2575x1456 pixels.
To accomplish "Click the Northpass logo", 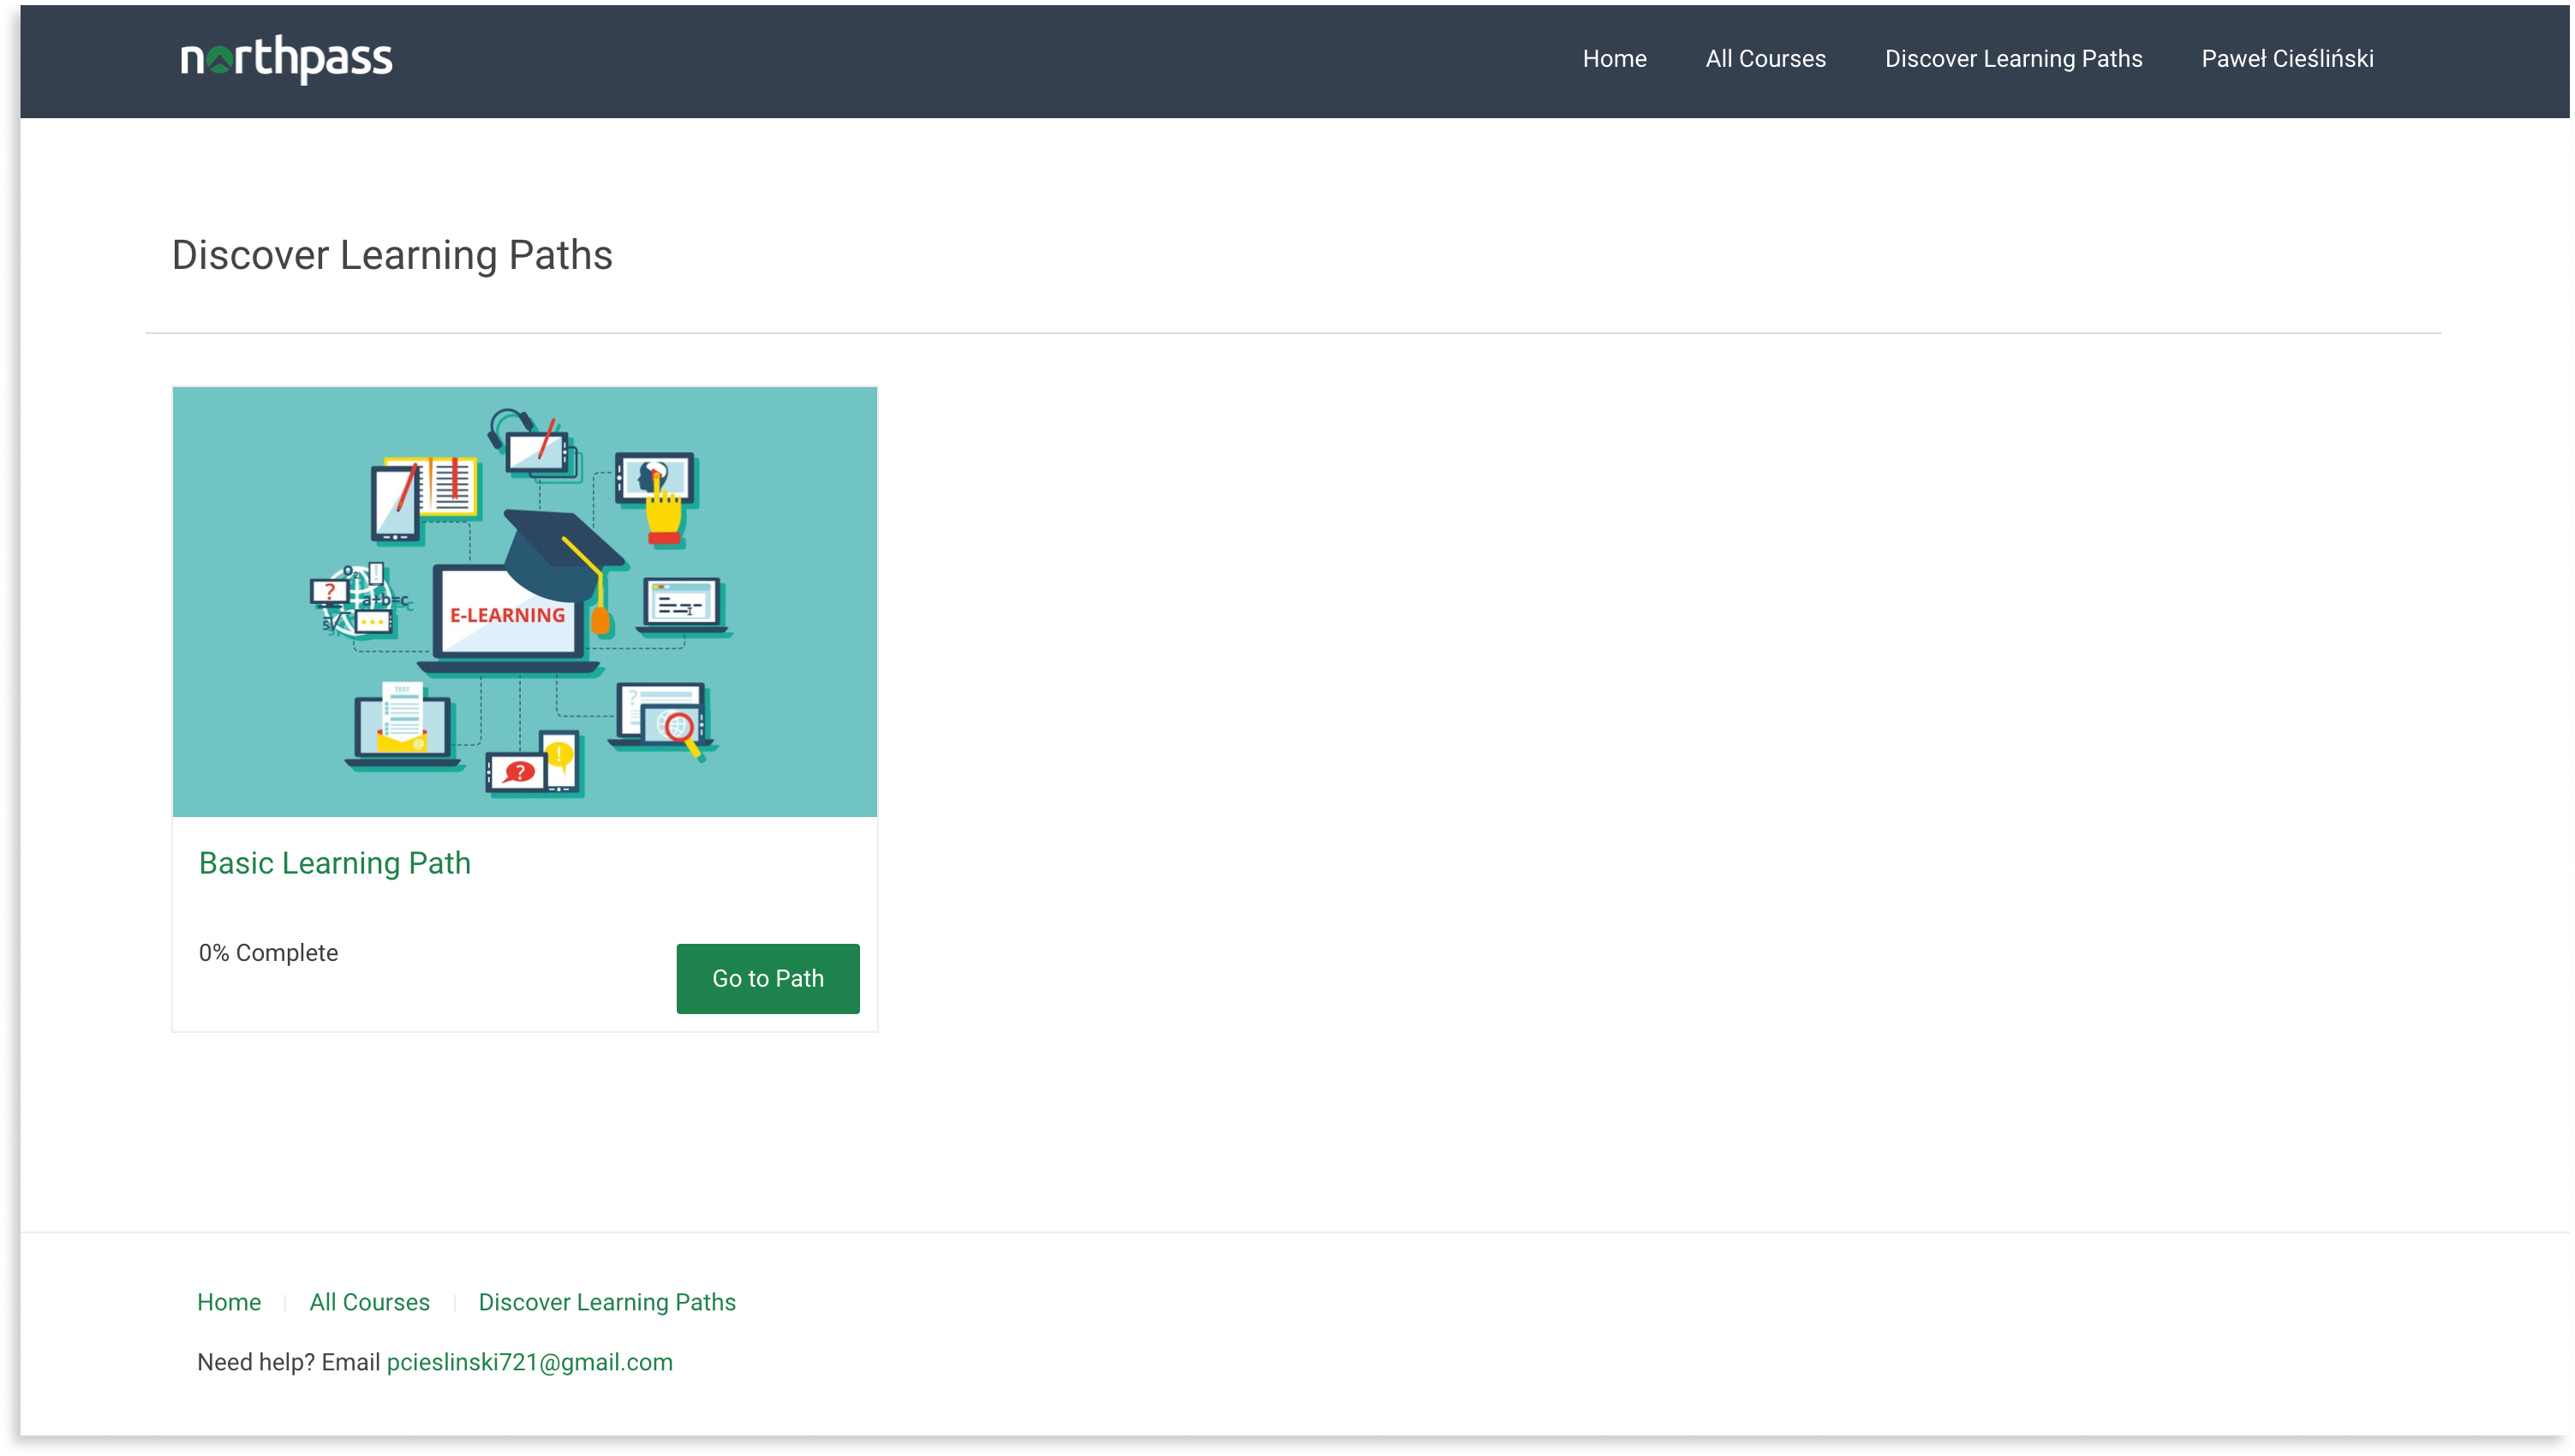I will coord(286,59).
